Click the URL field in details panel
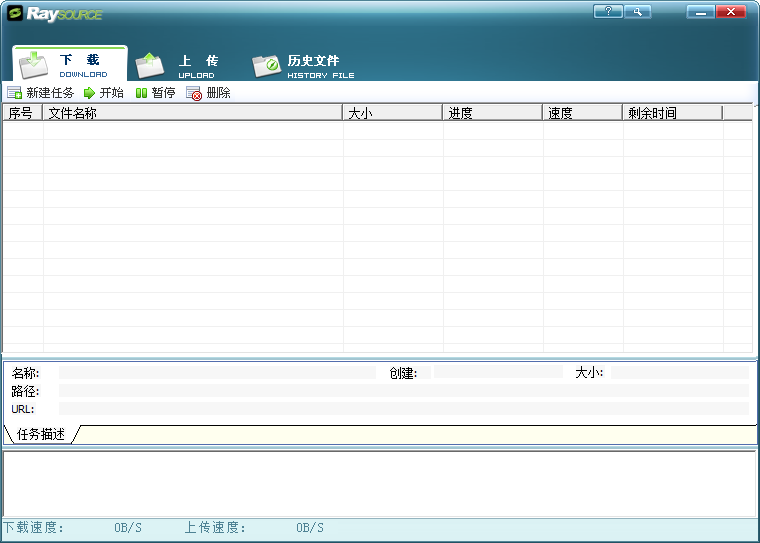Screen dimensions: 760x543 (x=403, y=408)
